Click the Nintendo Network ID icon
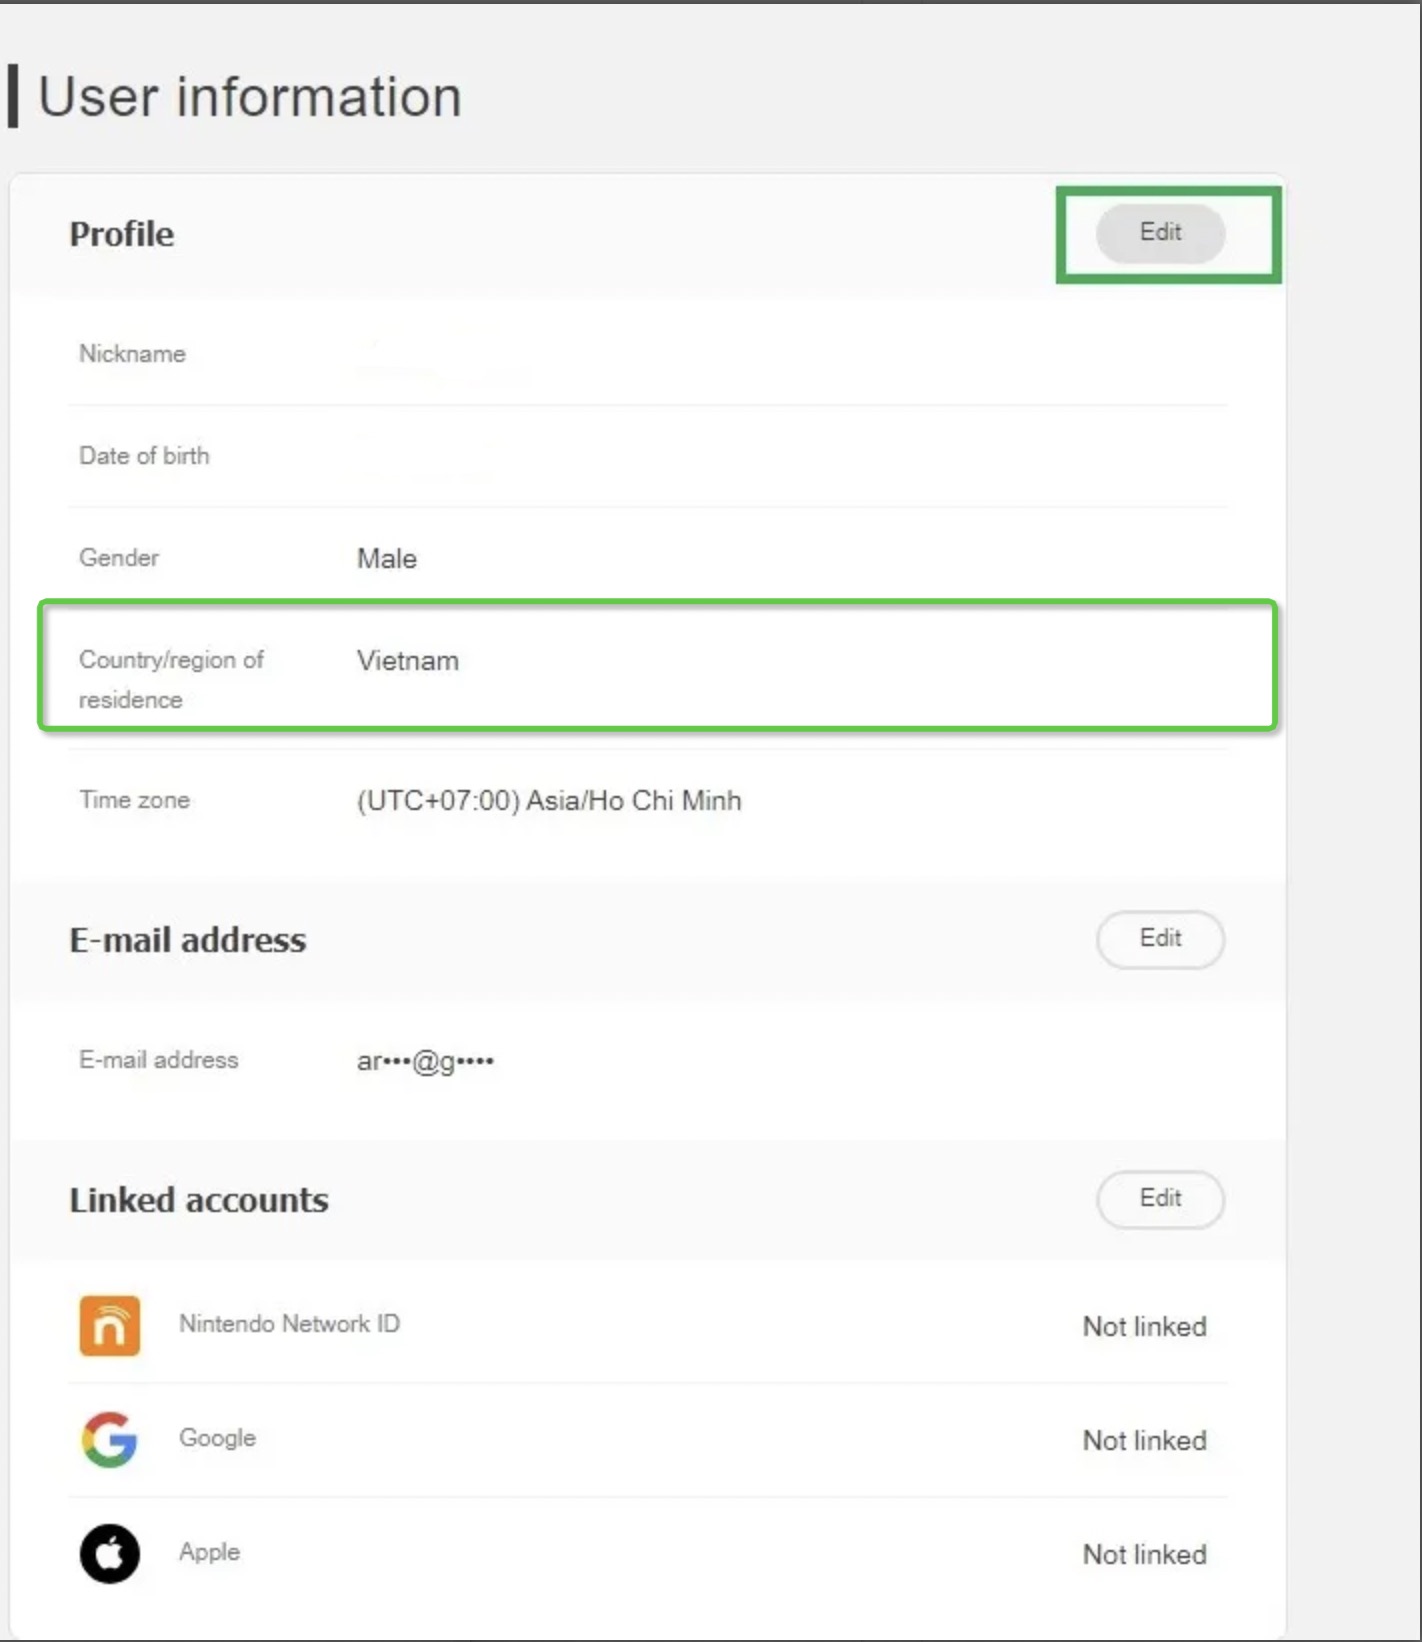The image size is (1422, 1642). point(110,1326)
